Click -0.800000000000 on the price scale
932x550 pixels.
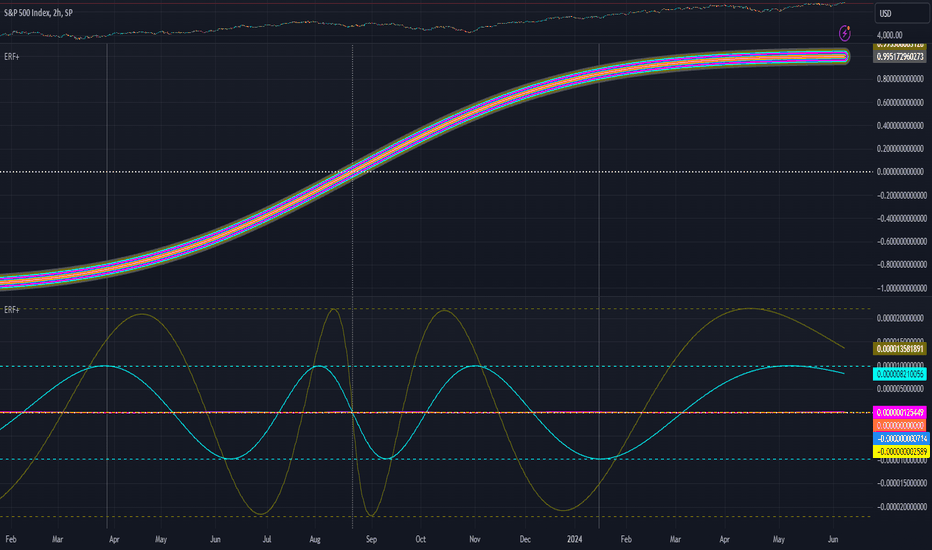[901, 265]
